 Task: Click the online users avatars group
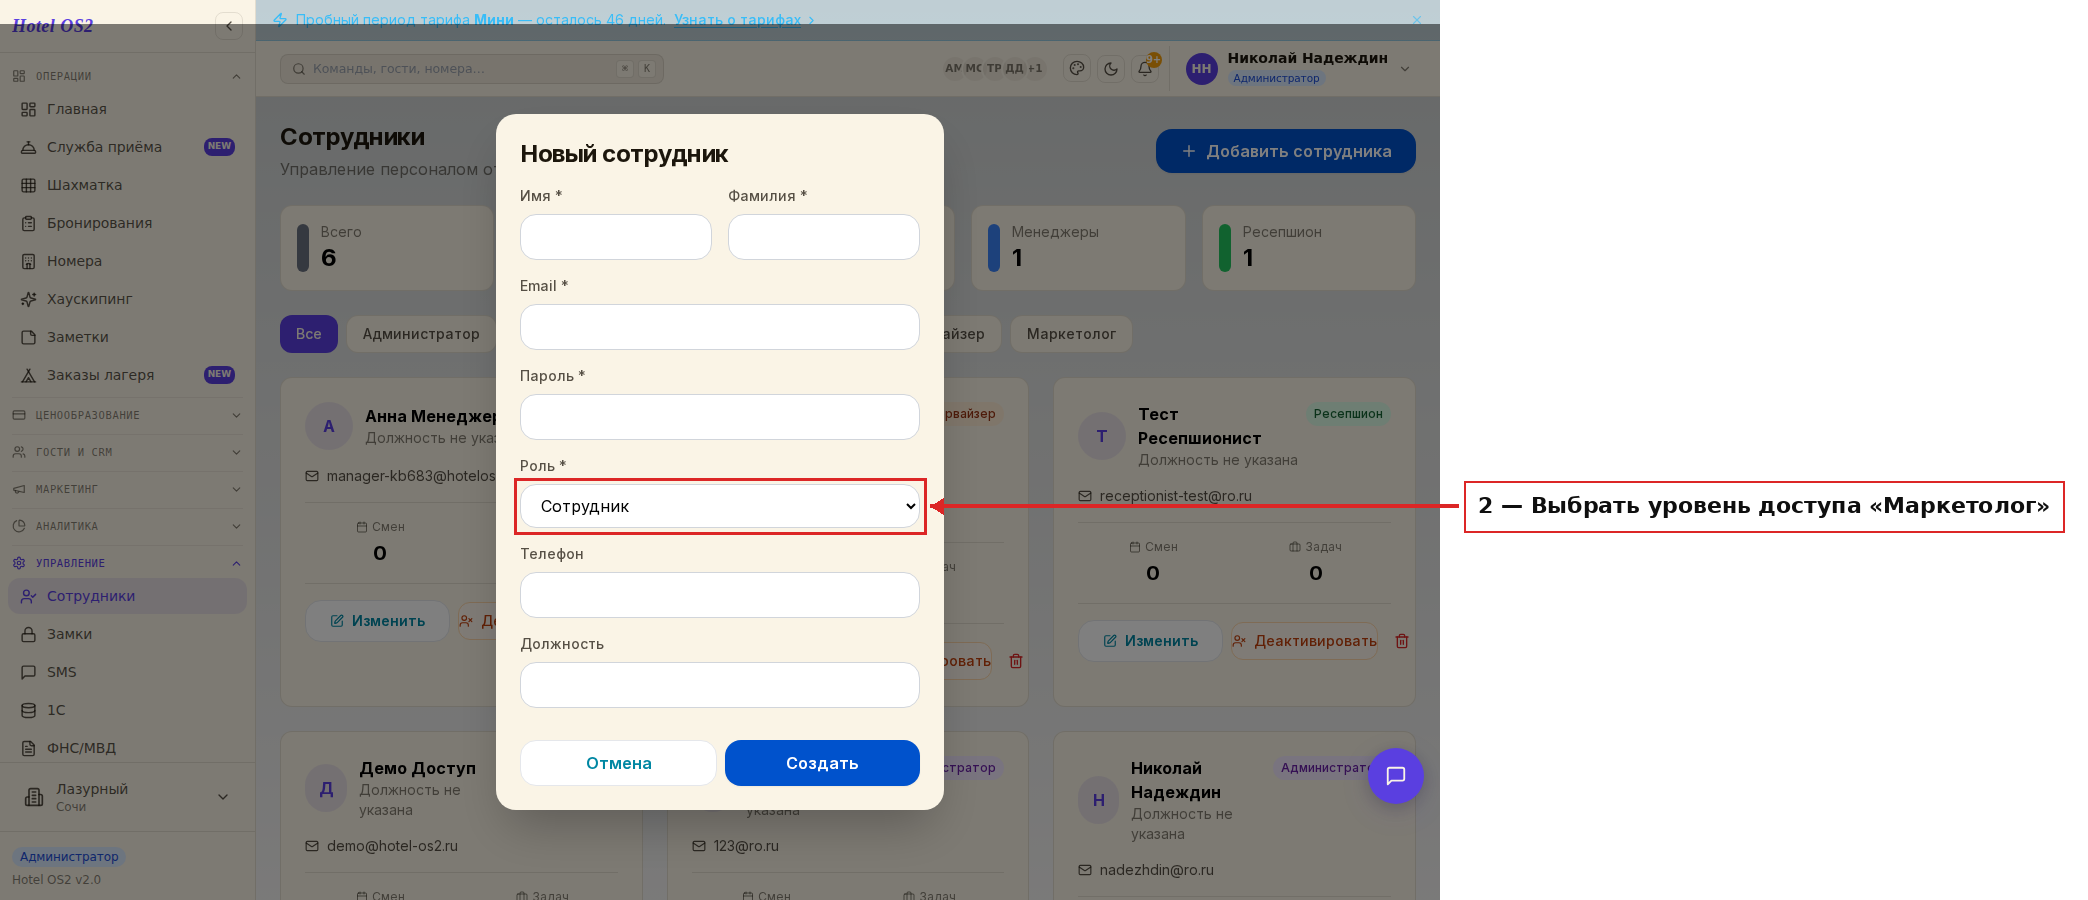994,68
